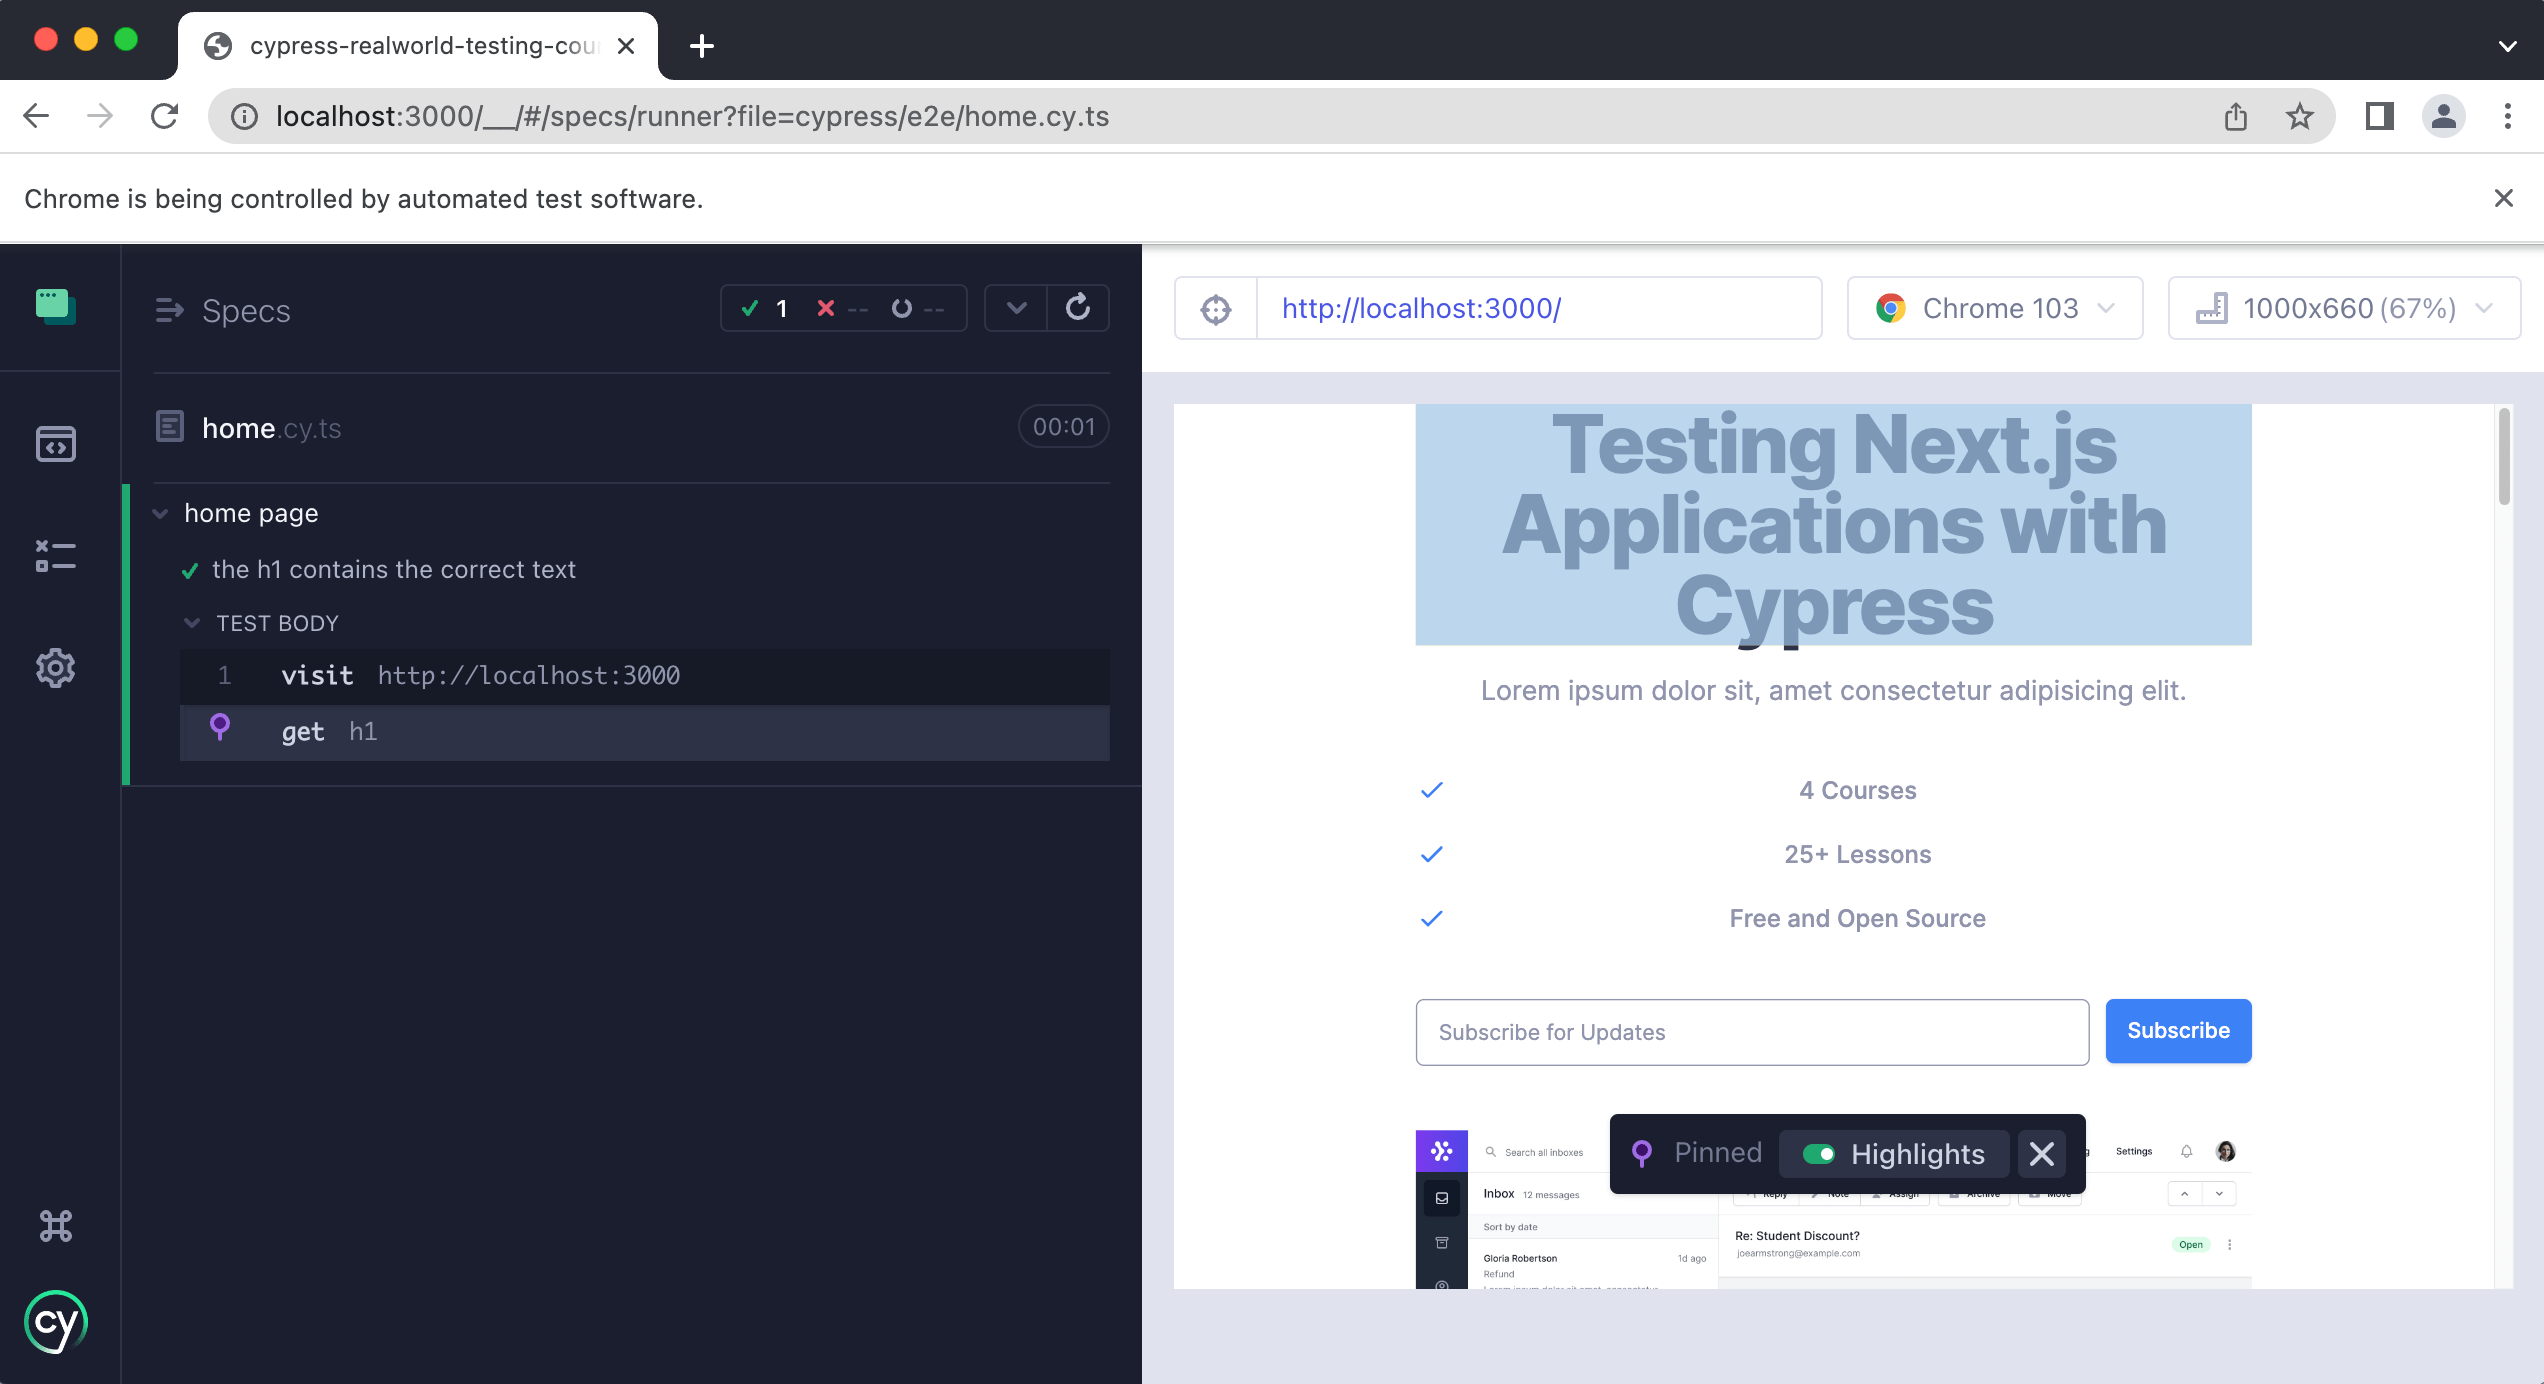
Task: Click the browser selector Chrome 103 icon
Action: click(x=1888, y=307)
